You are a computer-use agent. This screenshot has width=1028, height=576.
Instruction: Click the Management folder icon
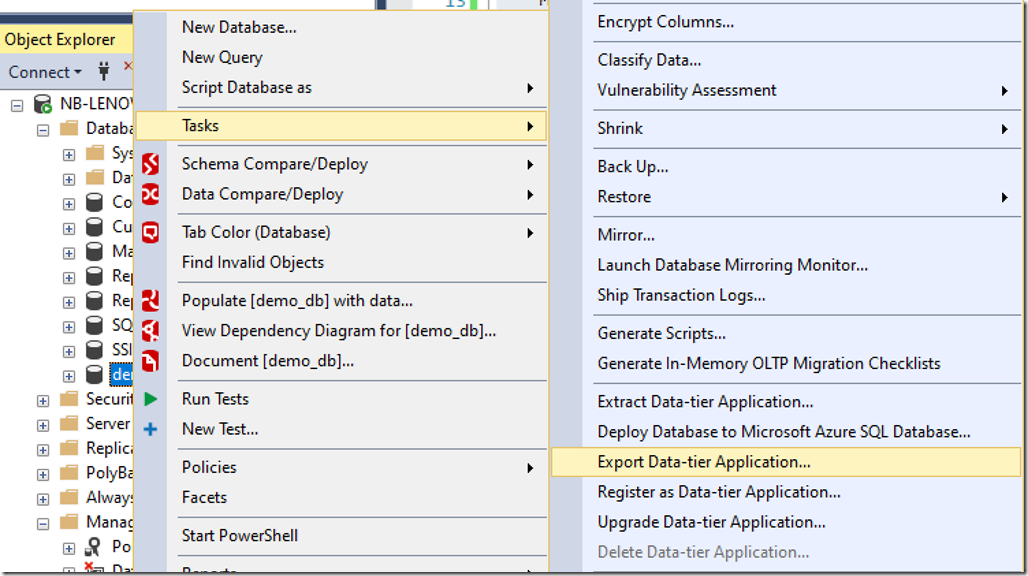(69, 522)
